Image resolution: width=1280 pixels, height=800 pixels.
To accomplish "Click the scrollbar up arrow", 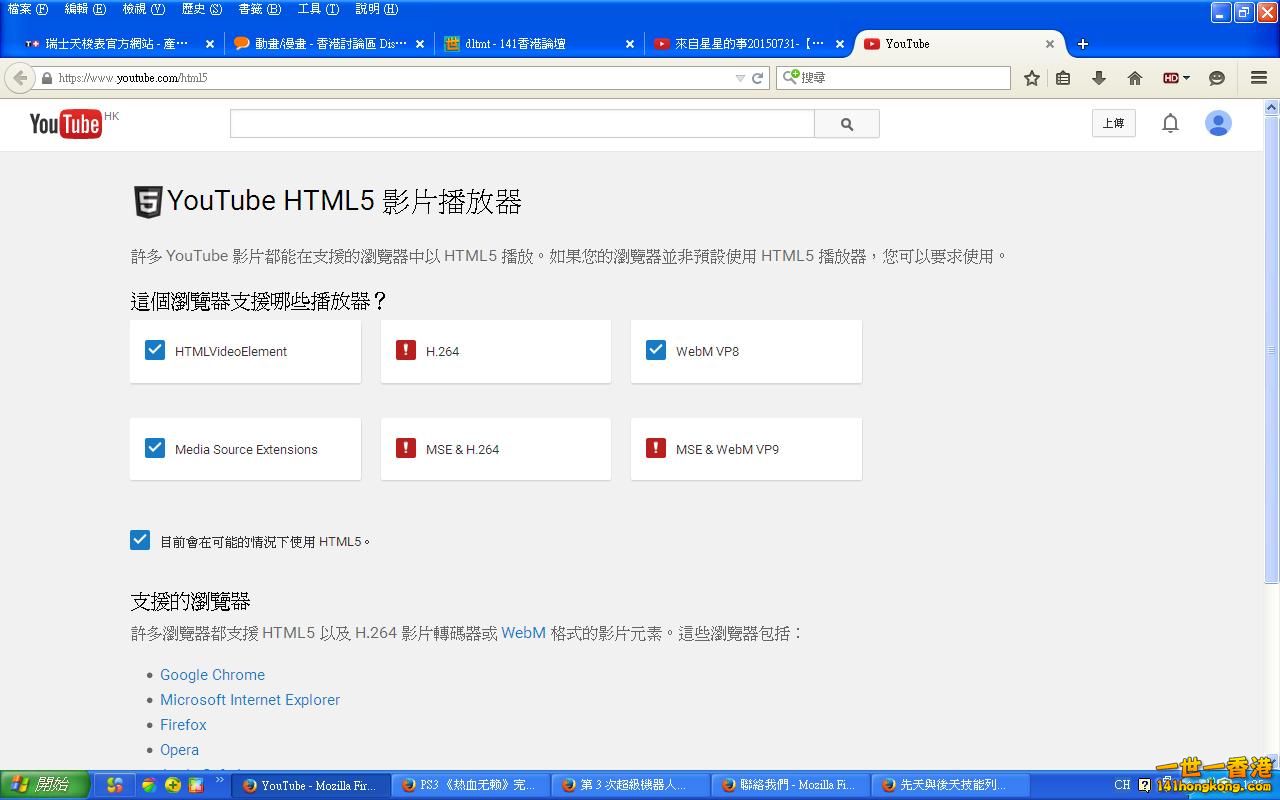I will 1272,106.
